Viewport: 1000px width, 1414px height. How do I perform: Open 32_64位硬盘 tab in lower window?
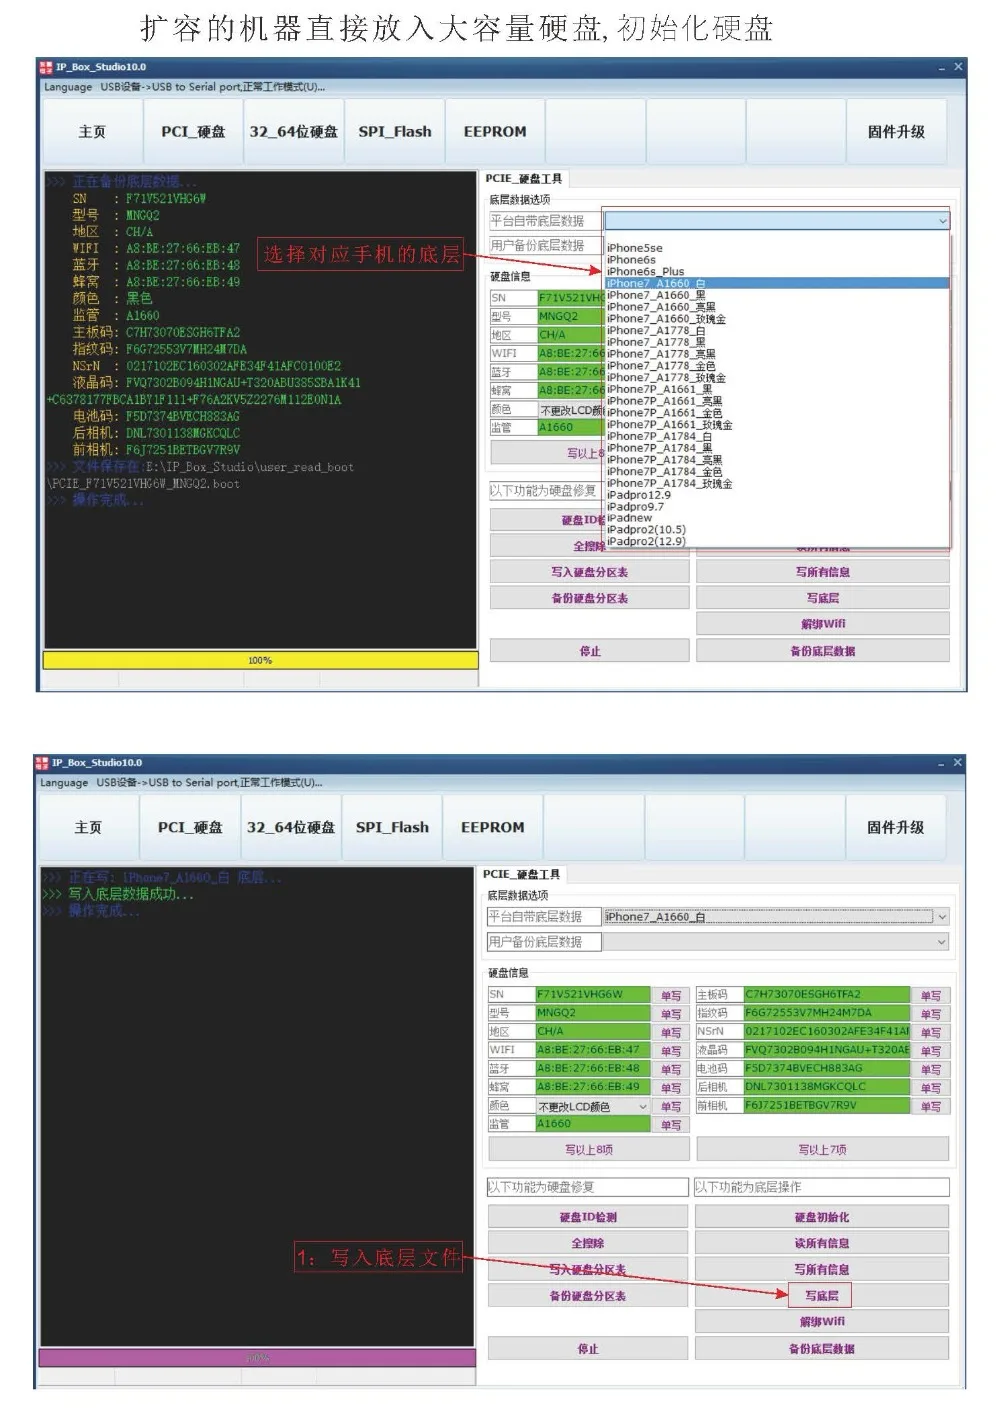click(x=291, y=828)
